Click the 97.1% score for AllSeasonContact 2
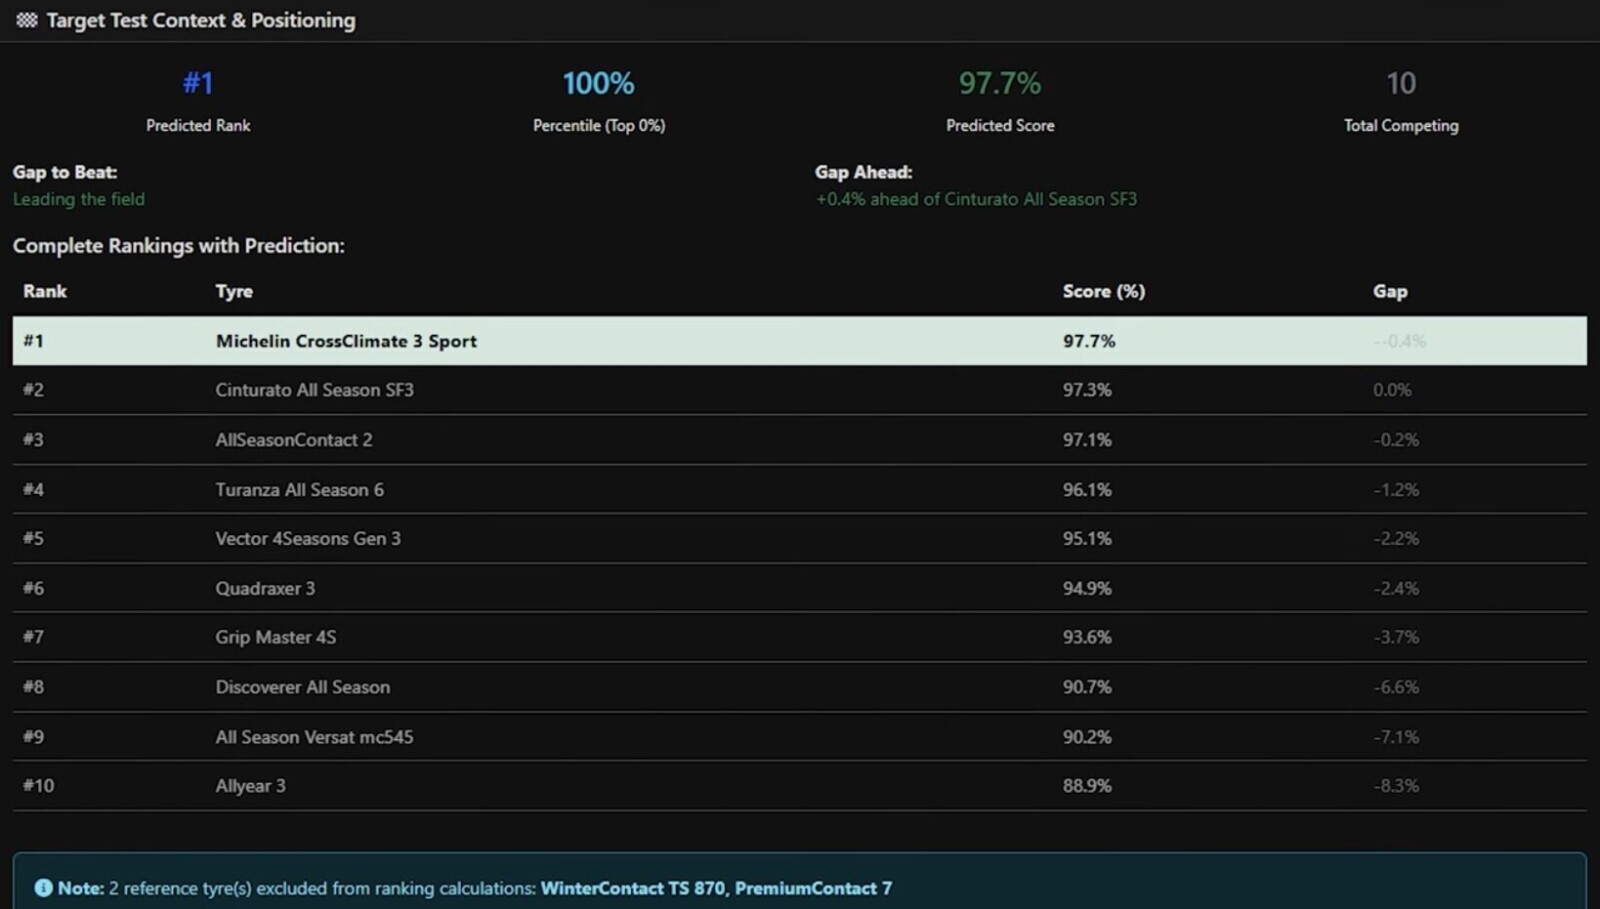Image resolution: width=1600 pixels, height=909 pixels. (1087, 440)
